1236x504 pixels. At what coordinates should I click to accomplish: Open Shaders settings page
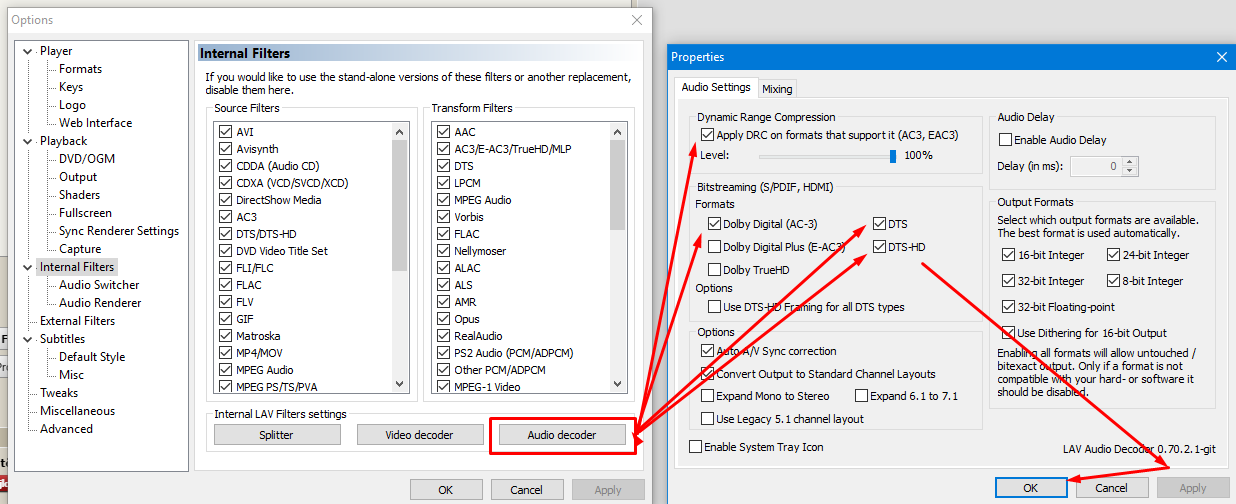(79, 195)
